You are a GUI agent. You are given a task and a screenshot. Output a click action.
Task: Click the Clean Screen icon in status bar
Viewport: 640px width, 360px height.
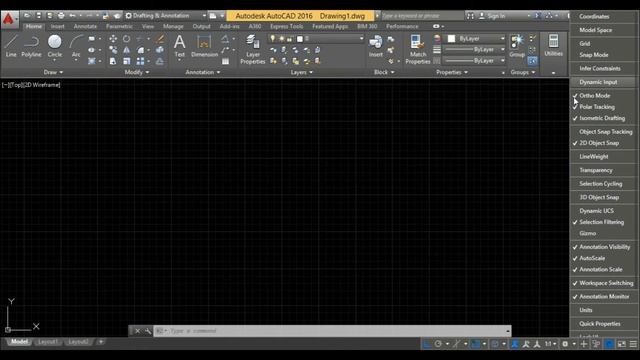click(x=622, y=344)
